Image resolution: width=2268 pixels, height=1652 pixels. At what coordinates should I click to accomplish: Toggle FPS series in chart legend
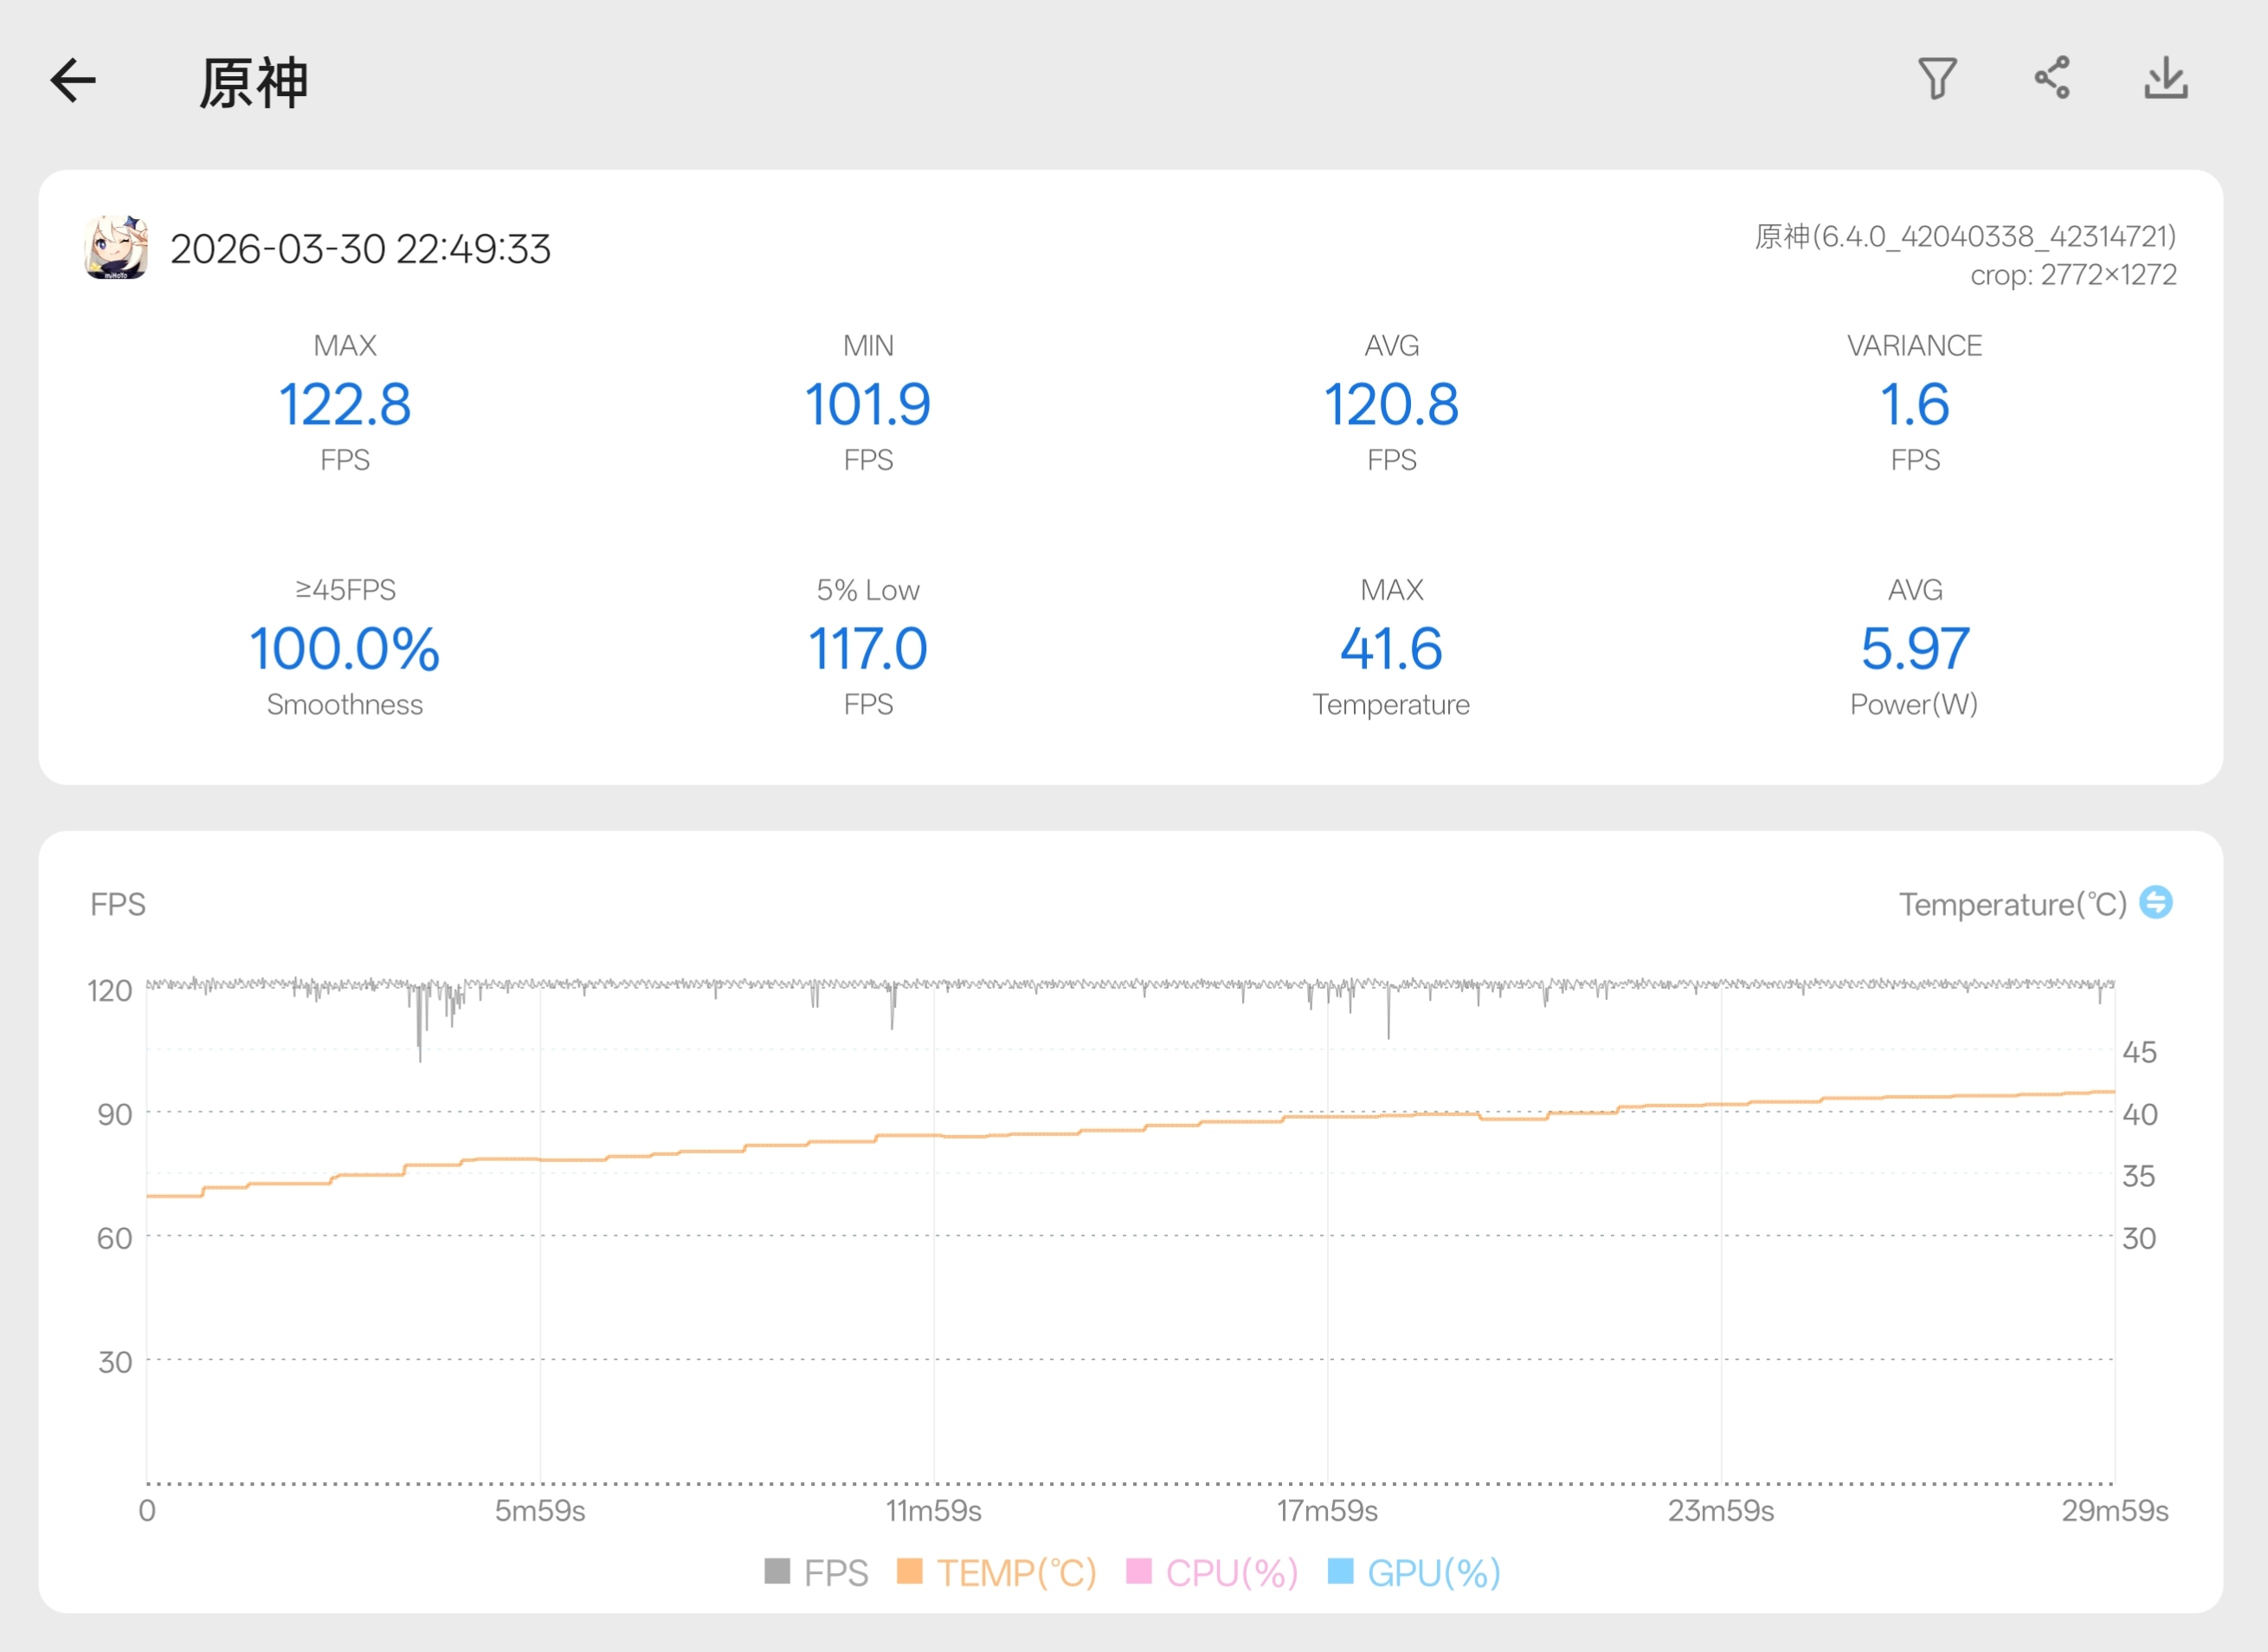pyautogui.click(x=836, y=1573)
